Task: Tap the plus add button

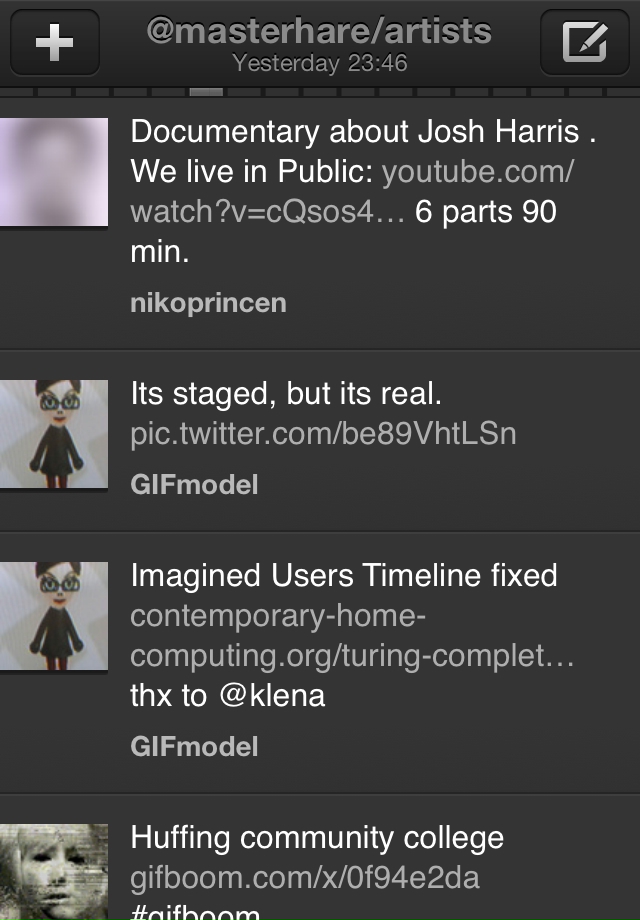Action: [55, 42]
